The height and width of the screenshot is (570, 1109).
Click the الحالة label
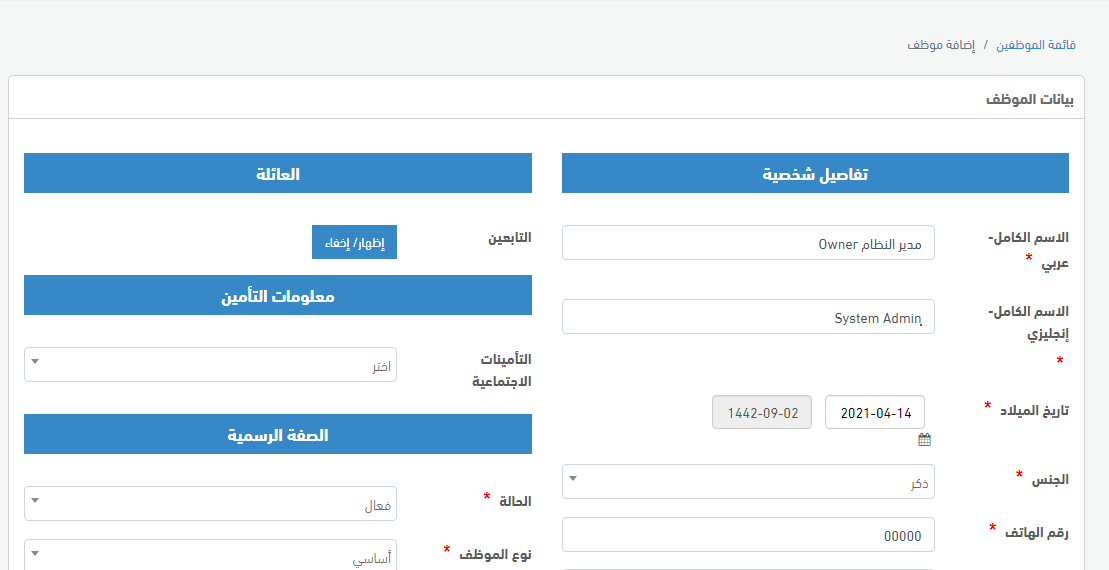516,501
